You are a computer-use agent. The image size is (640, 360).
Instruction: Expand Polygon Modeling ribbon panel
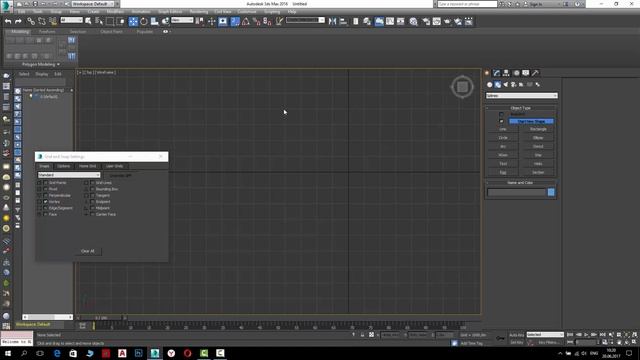coord(40,64)
